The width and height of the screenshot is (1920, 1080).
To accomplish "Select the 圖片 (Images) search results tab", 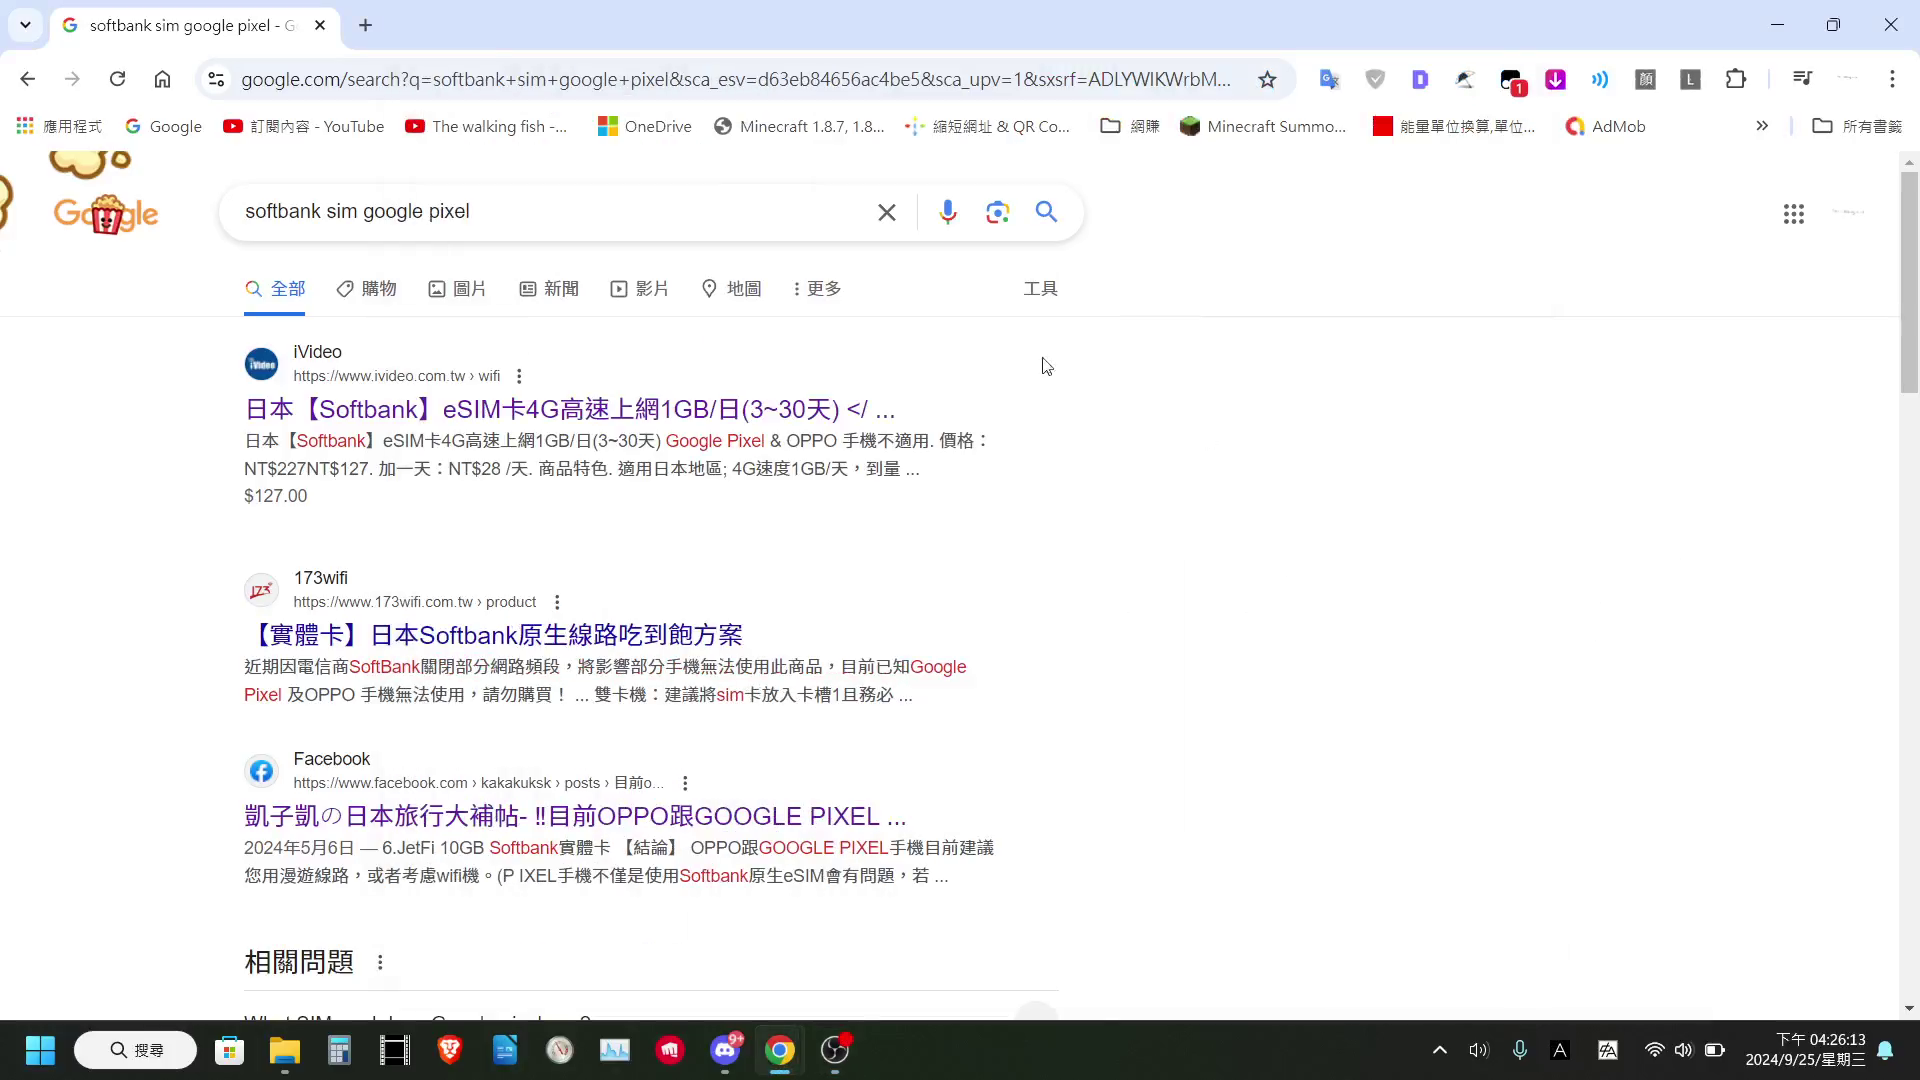I will point(469,287).
